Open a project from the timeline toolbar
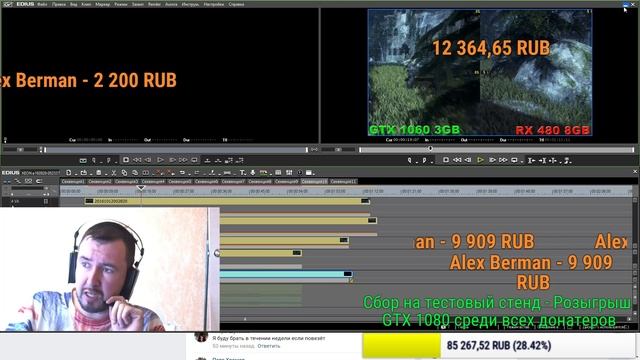This screenshot has height=360, width=640. coord(84,172)
